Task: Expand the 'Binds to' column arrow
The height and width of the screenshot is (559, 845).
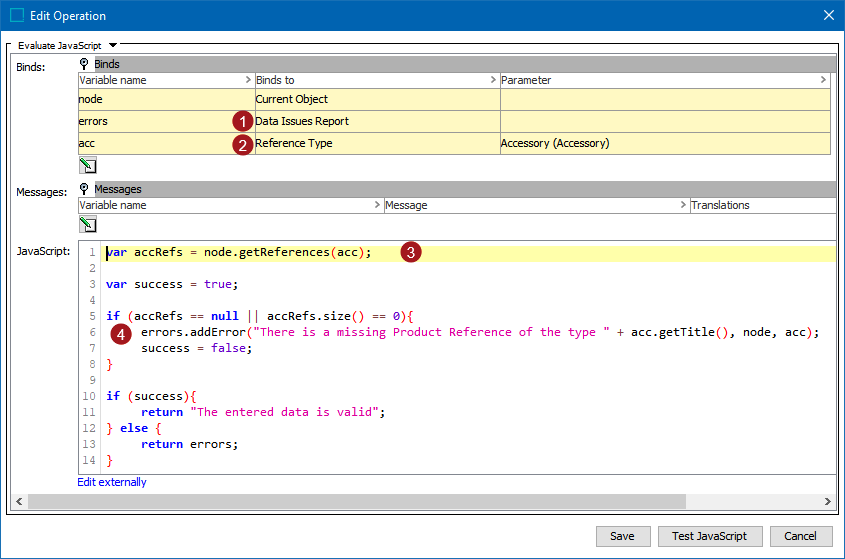Action: pos(493,80)
